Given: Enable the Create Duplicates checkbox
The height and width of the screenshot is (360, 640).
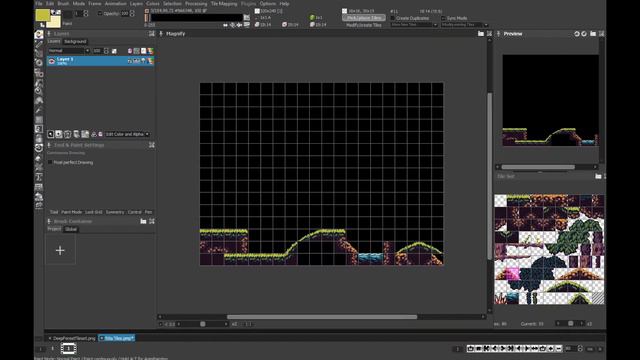Looking at the screenshot, I should pos(393,18).
